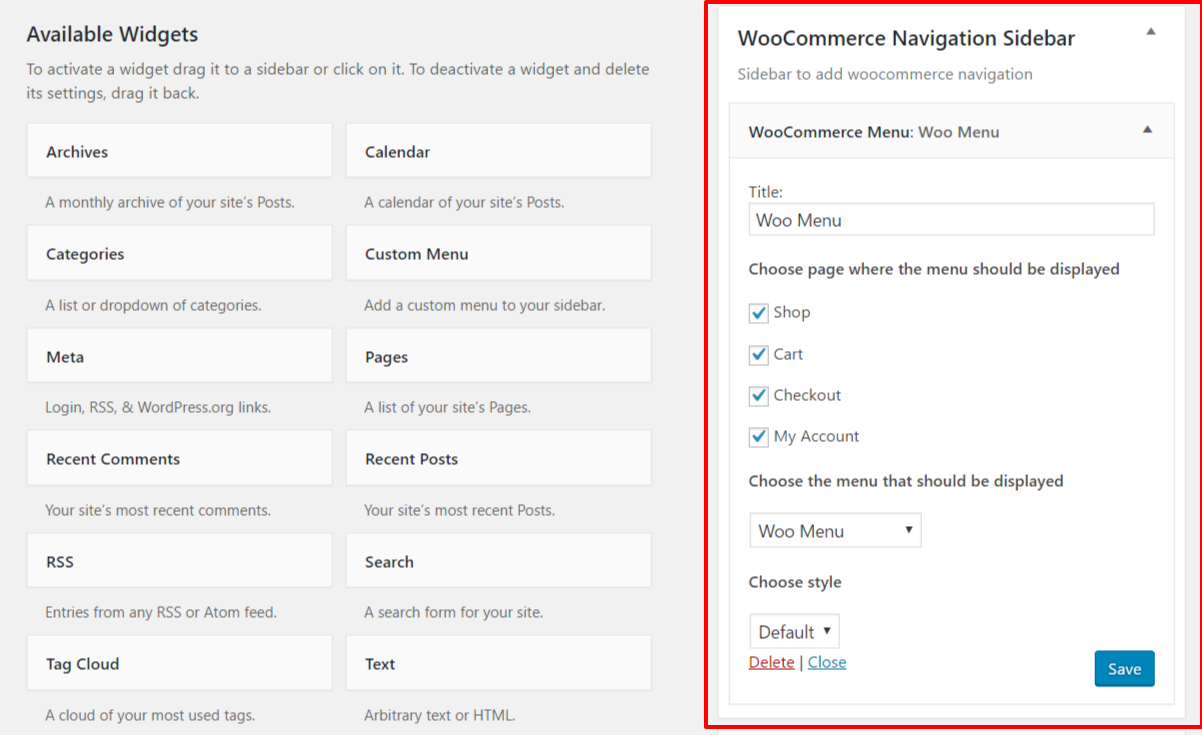Add the Recent Posts widget
This screenshot has height=735, width=1202.
[x=498, y=459]
